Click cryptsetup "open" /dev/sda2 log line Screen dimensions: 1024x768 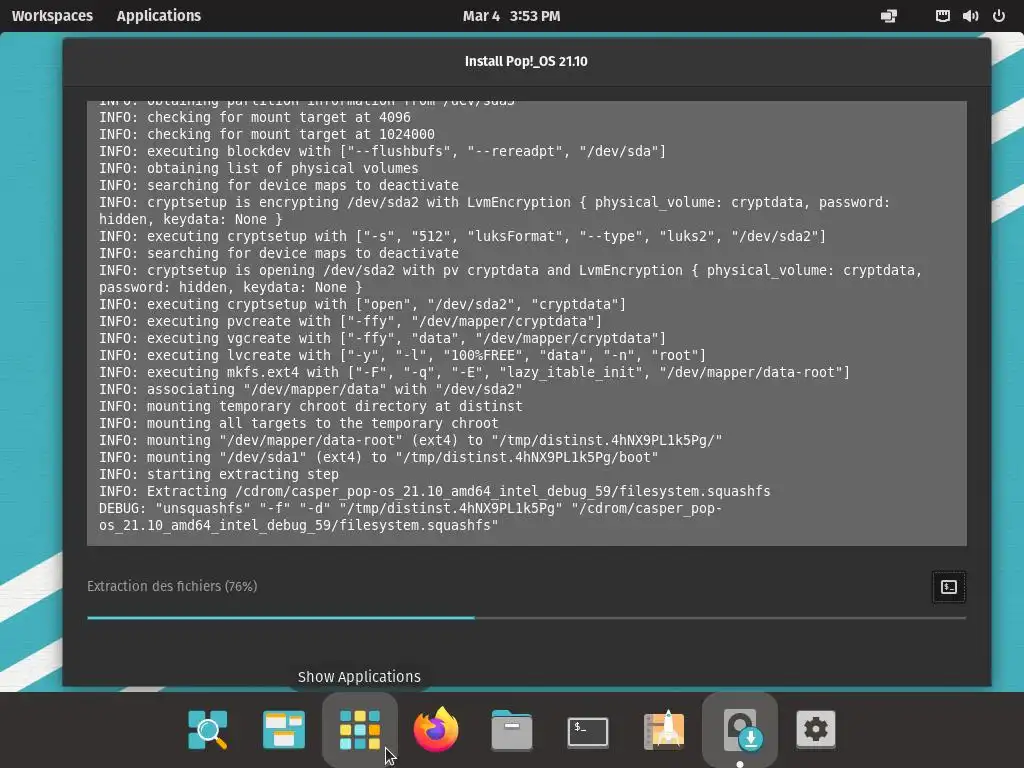point(362,304)
